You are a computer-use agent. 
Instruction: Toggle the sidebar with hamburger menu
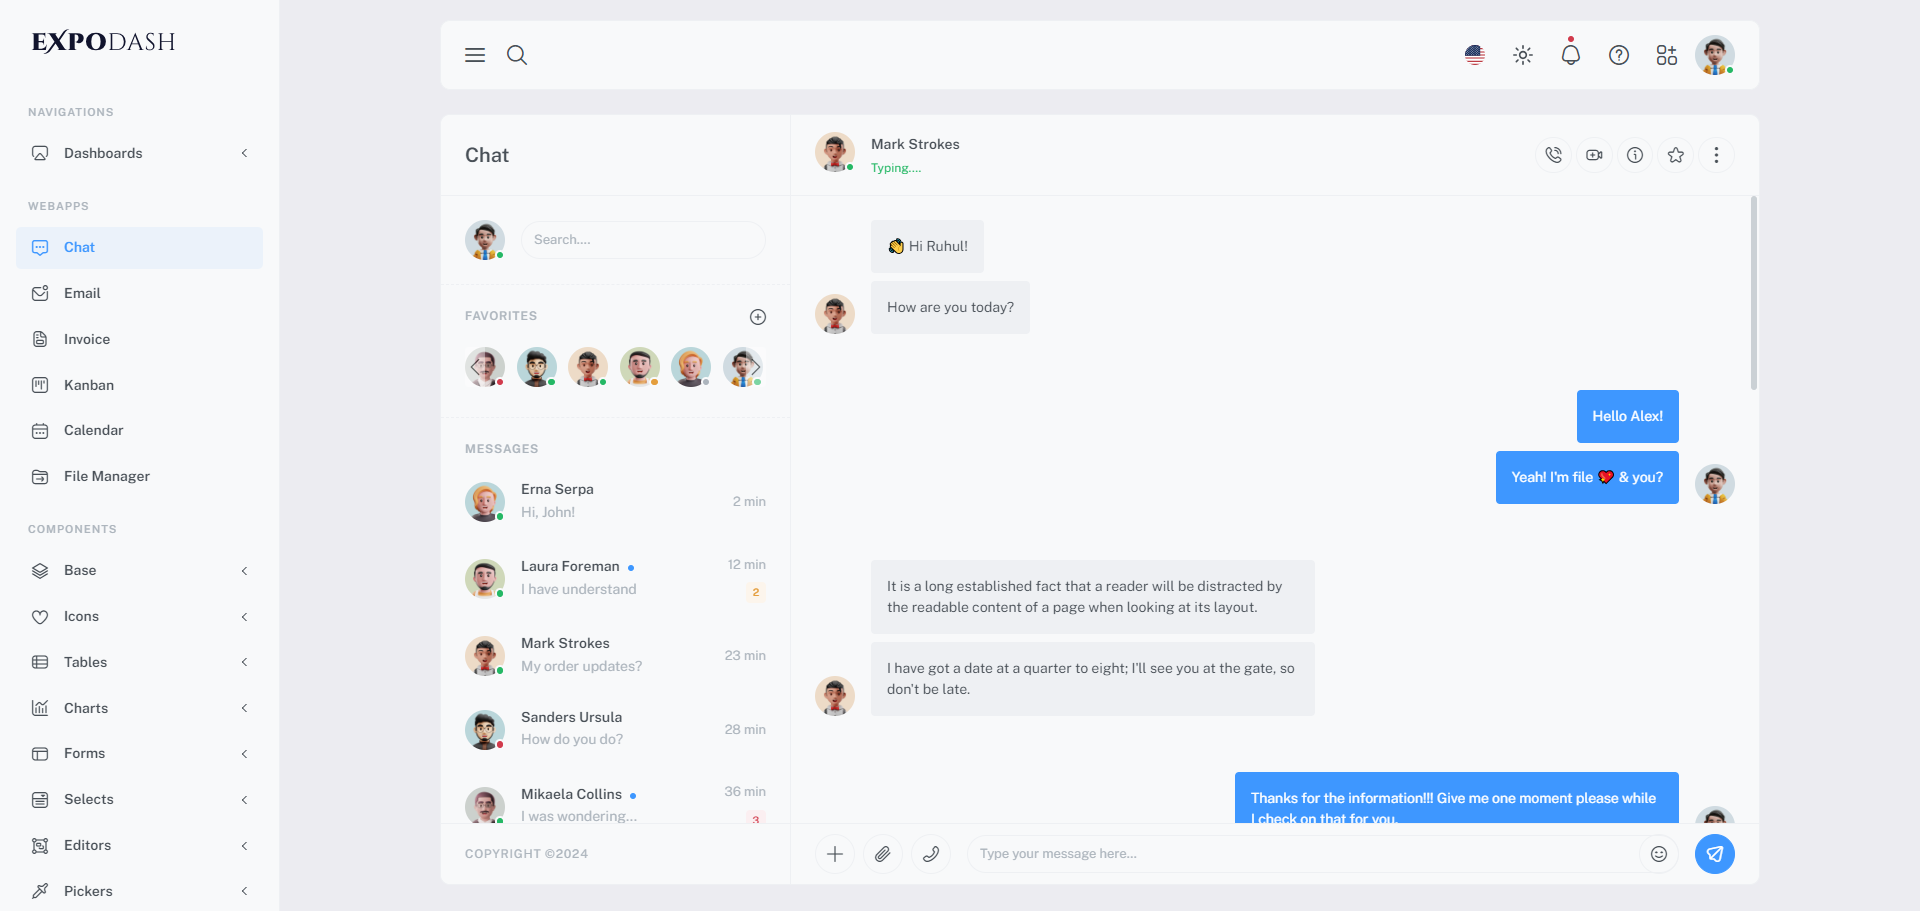(x=475, y=55)
